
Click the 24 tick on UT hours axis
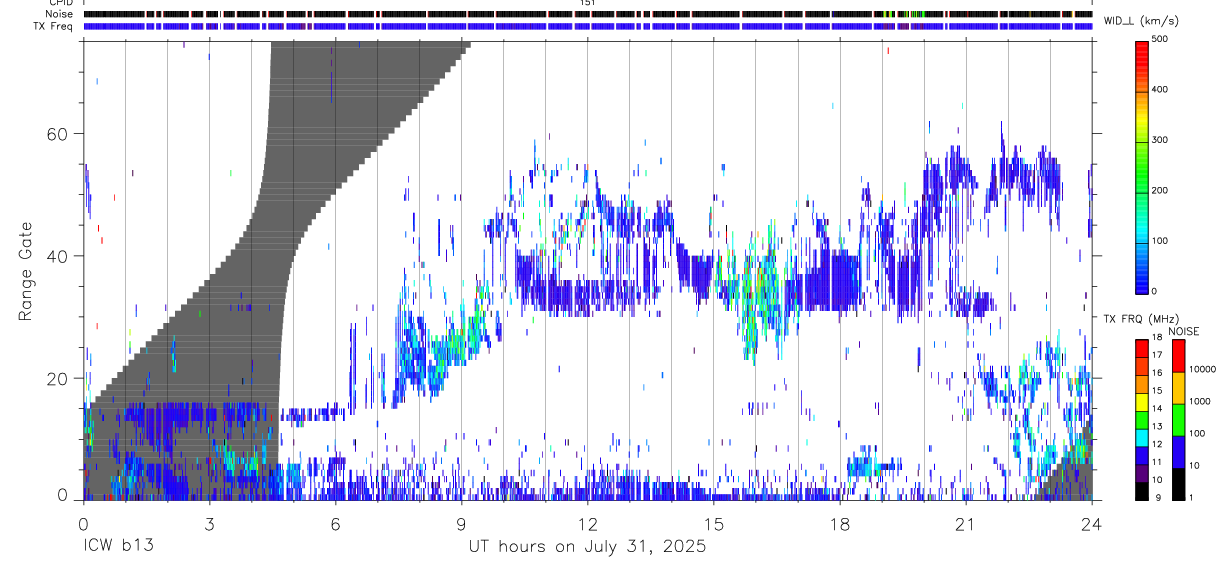(1092, 524)
